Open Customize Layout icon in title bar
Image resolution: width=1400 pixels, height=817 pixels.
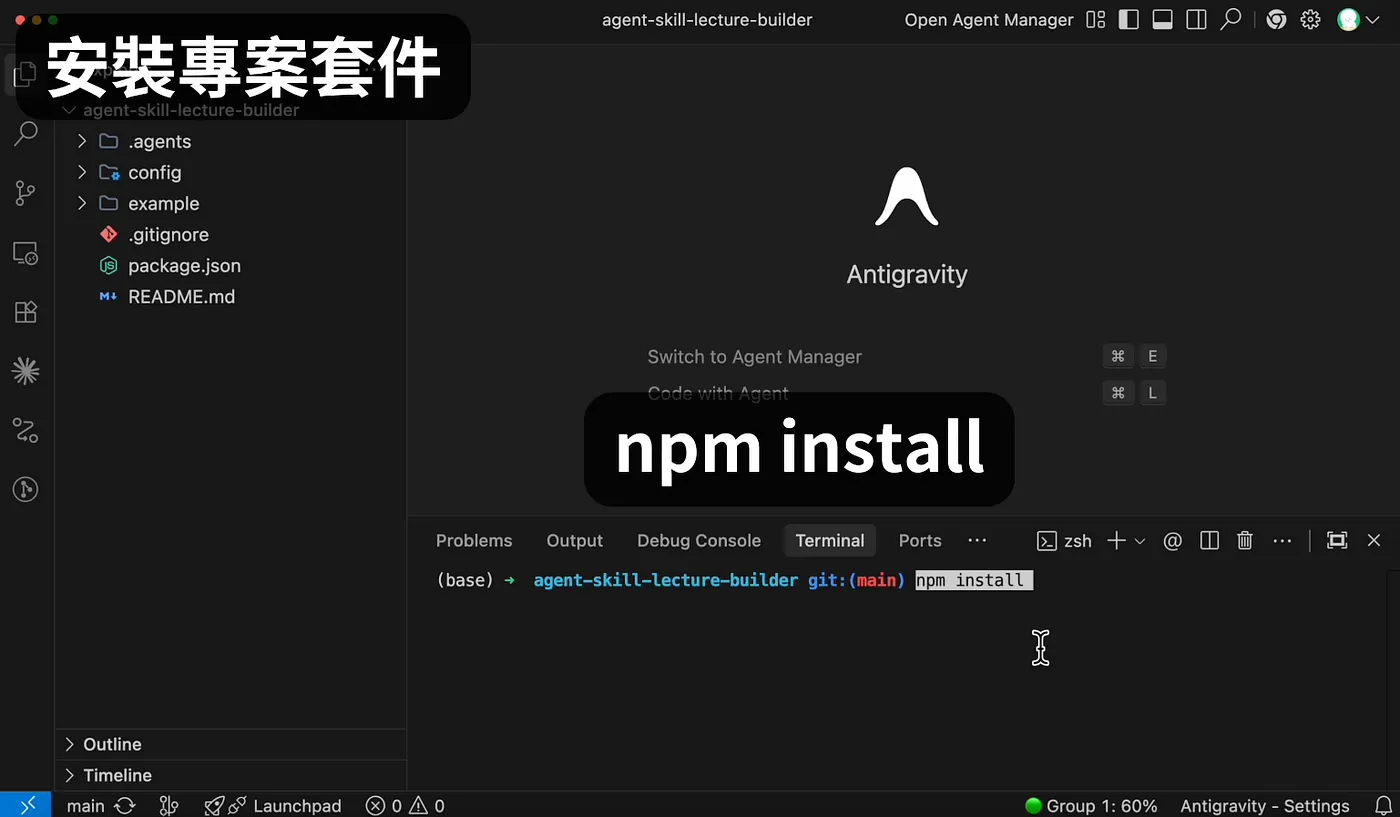tap(1096, 20)
